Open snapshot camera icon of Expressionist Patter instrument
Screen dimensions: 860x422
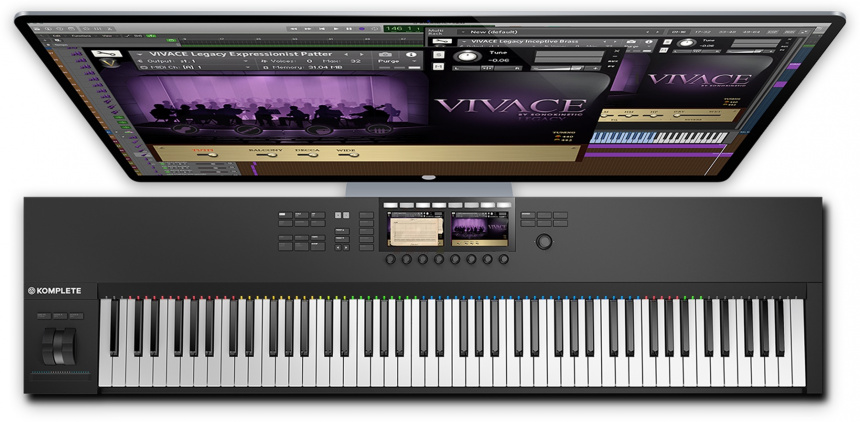pos(385,54)
